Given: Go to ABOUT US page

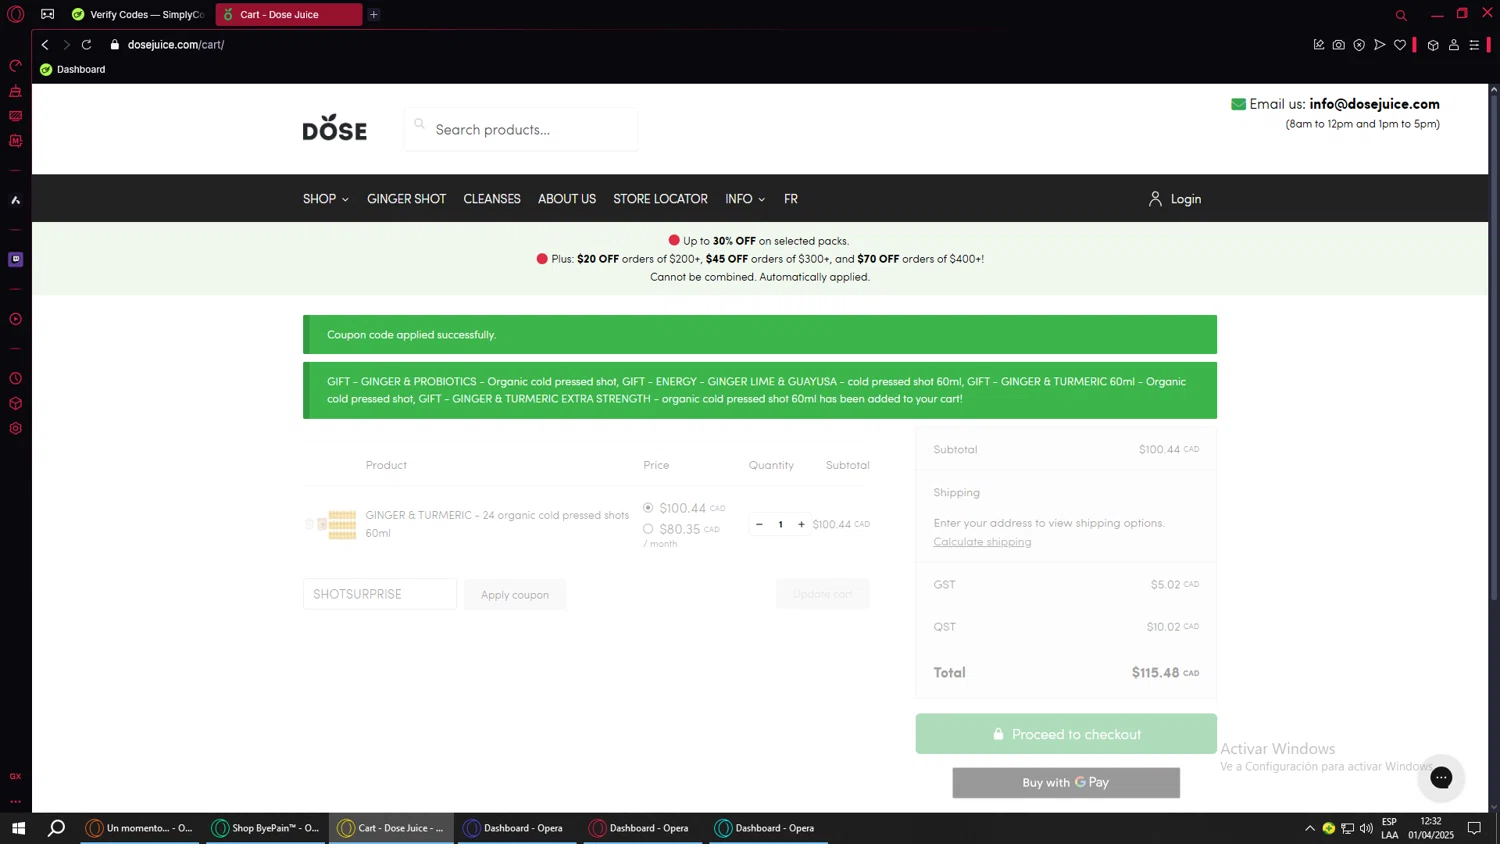Looking at the screenshot, I should click(x=567, y=199).
